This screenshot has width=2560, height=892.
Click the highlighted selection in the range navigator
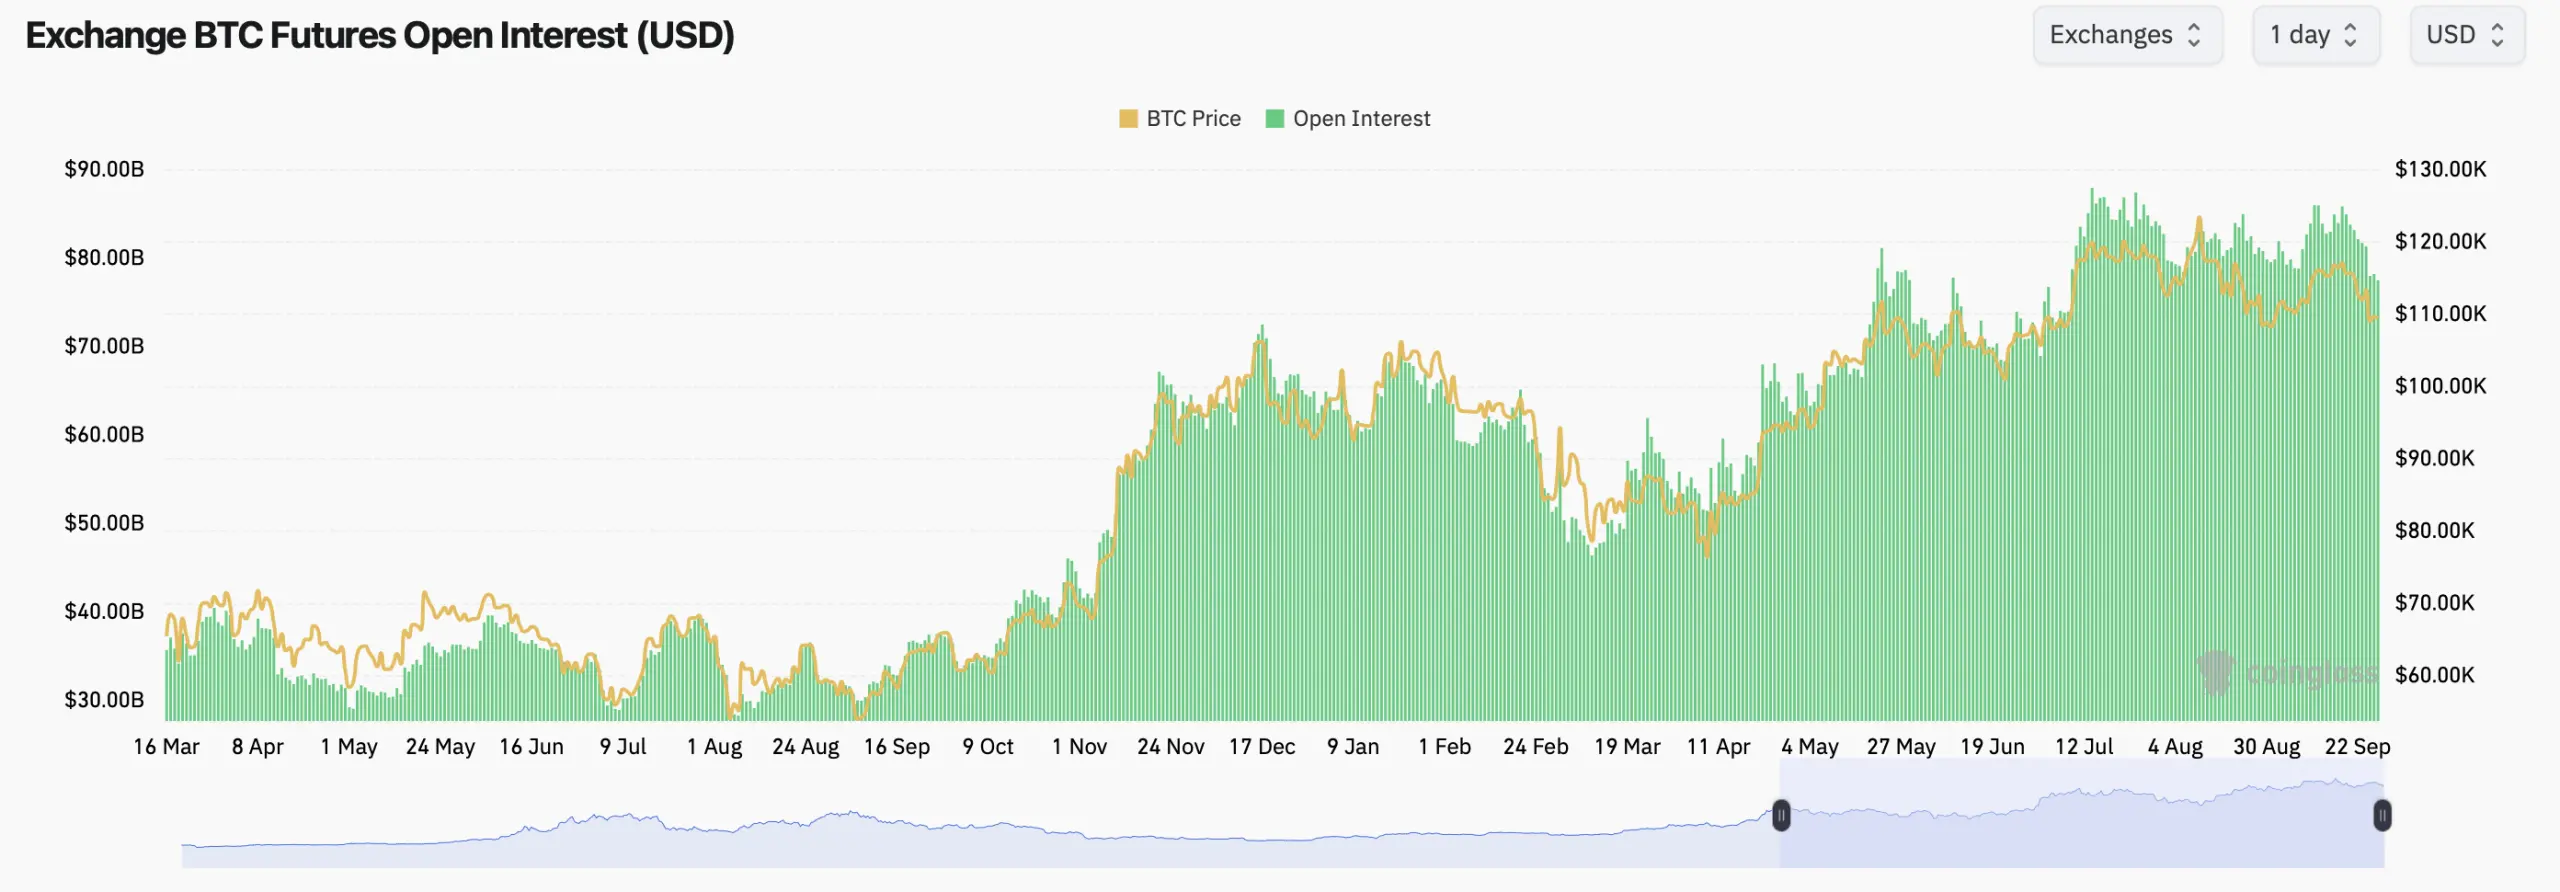tap(2080, 830)
